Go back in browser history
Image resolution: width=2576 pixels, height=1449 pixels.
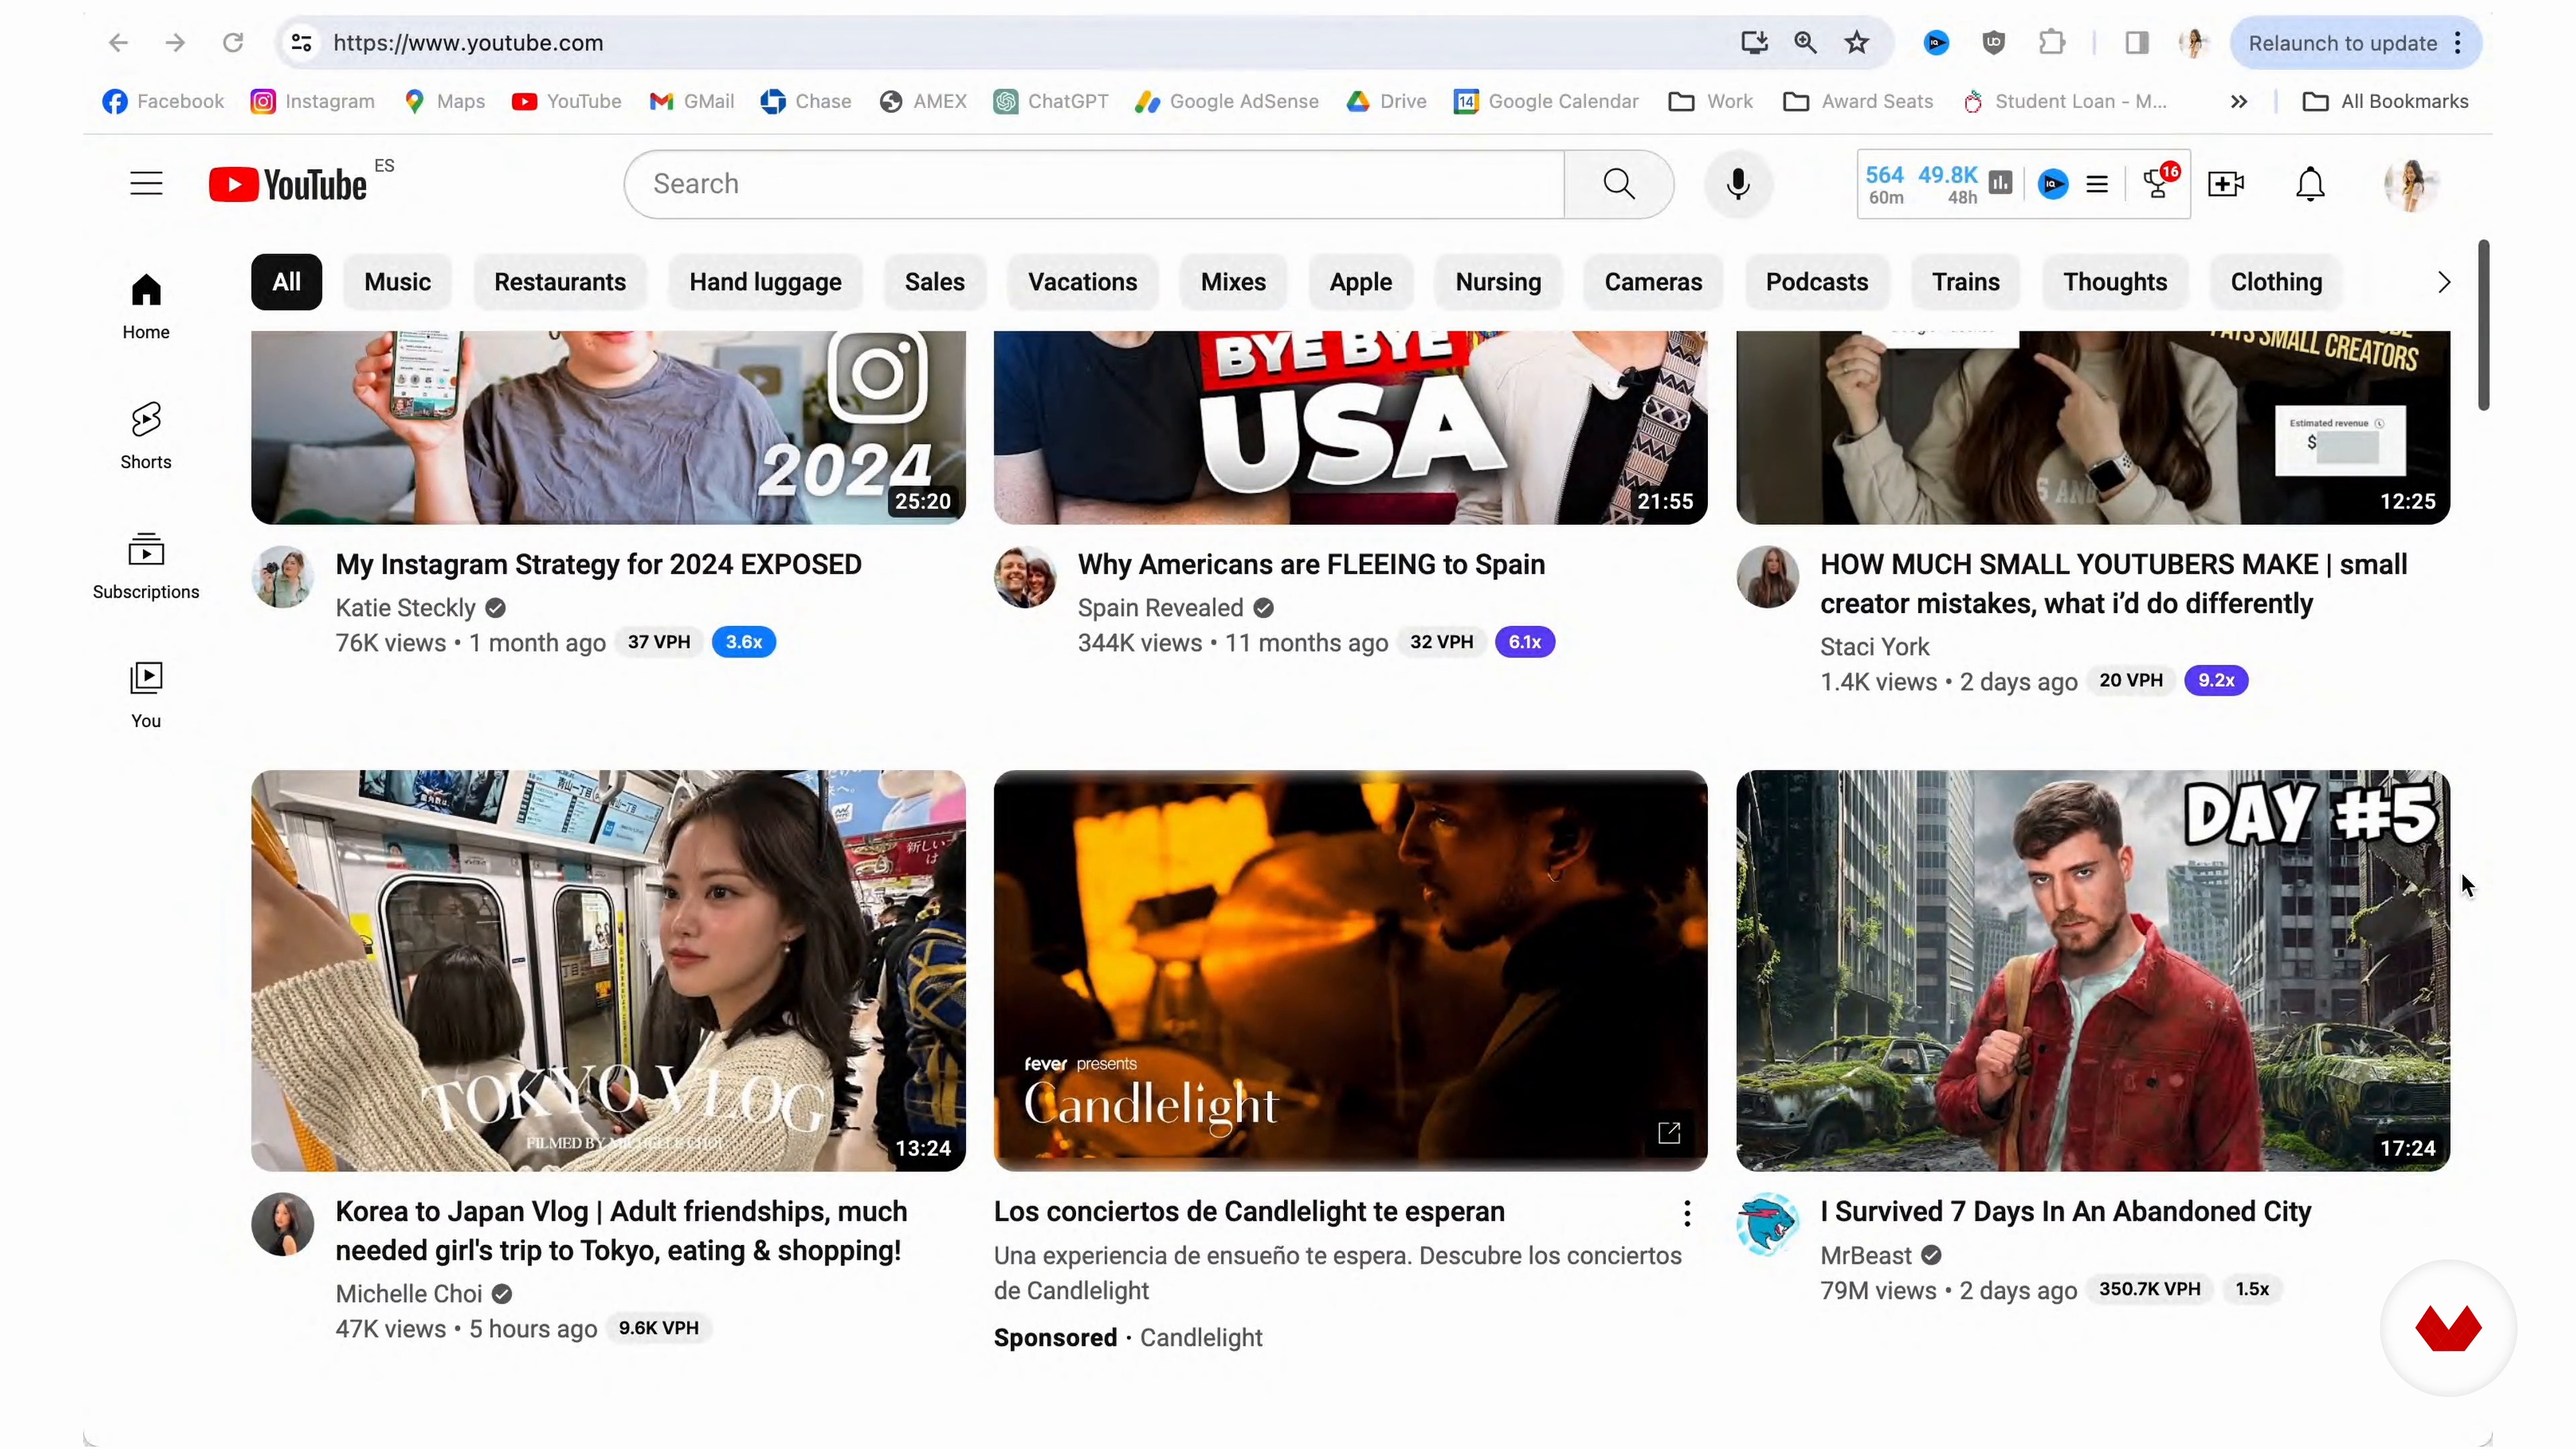point(118,42)
